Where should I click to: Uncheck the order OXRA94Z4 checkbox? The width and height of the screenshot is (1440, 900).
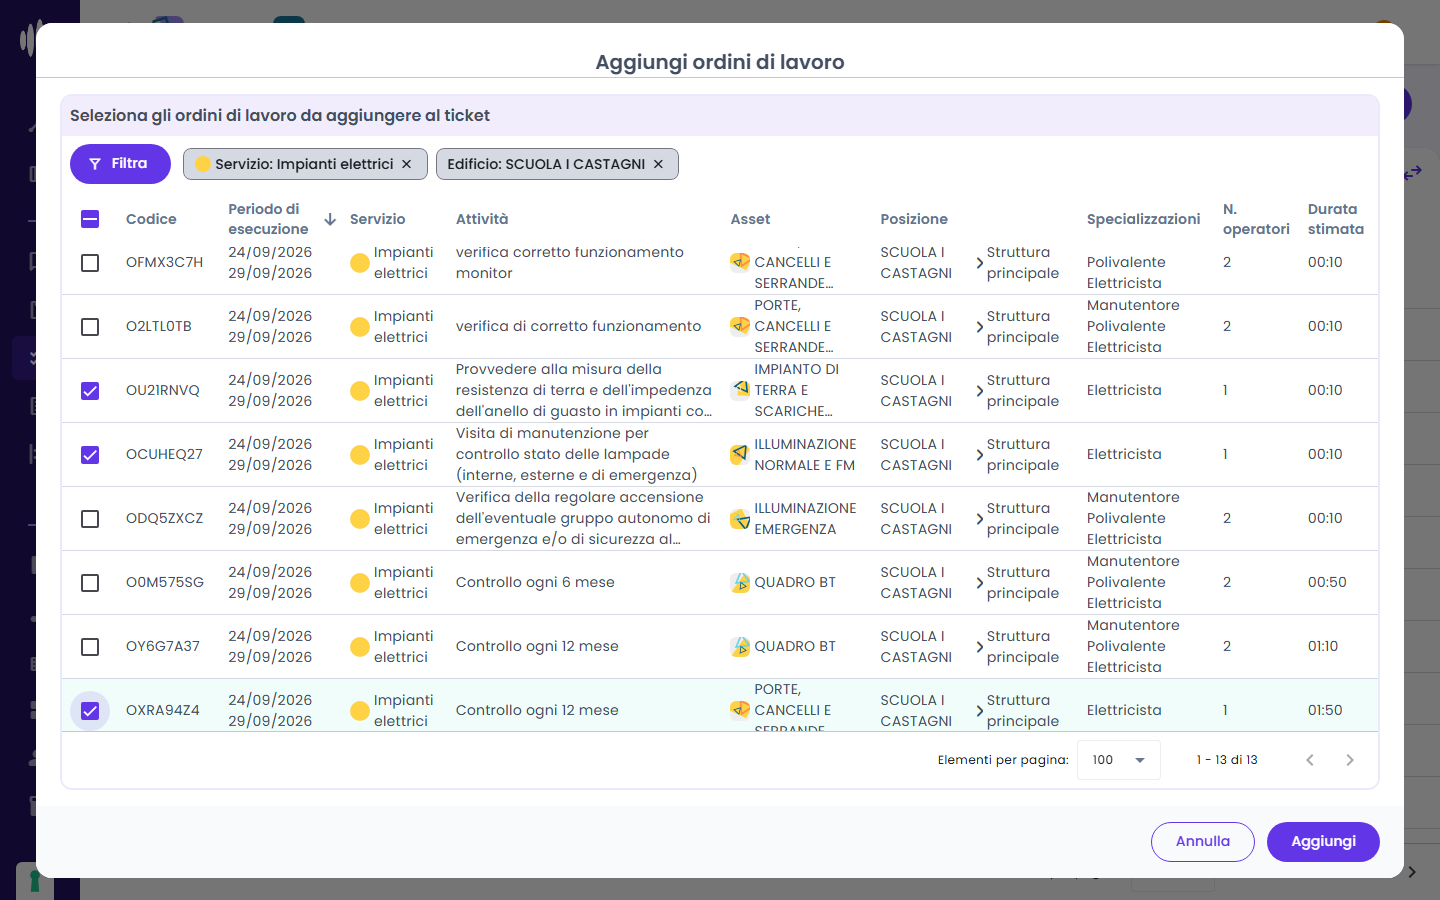(x=90, y=711)
